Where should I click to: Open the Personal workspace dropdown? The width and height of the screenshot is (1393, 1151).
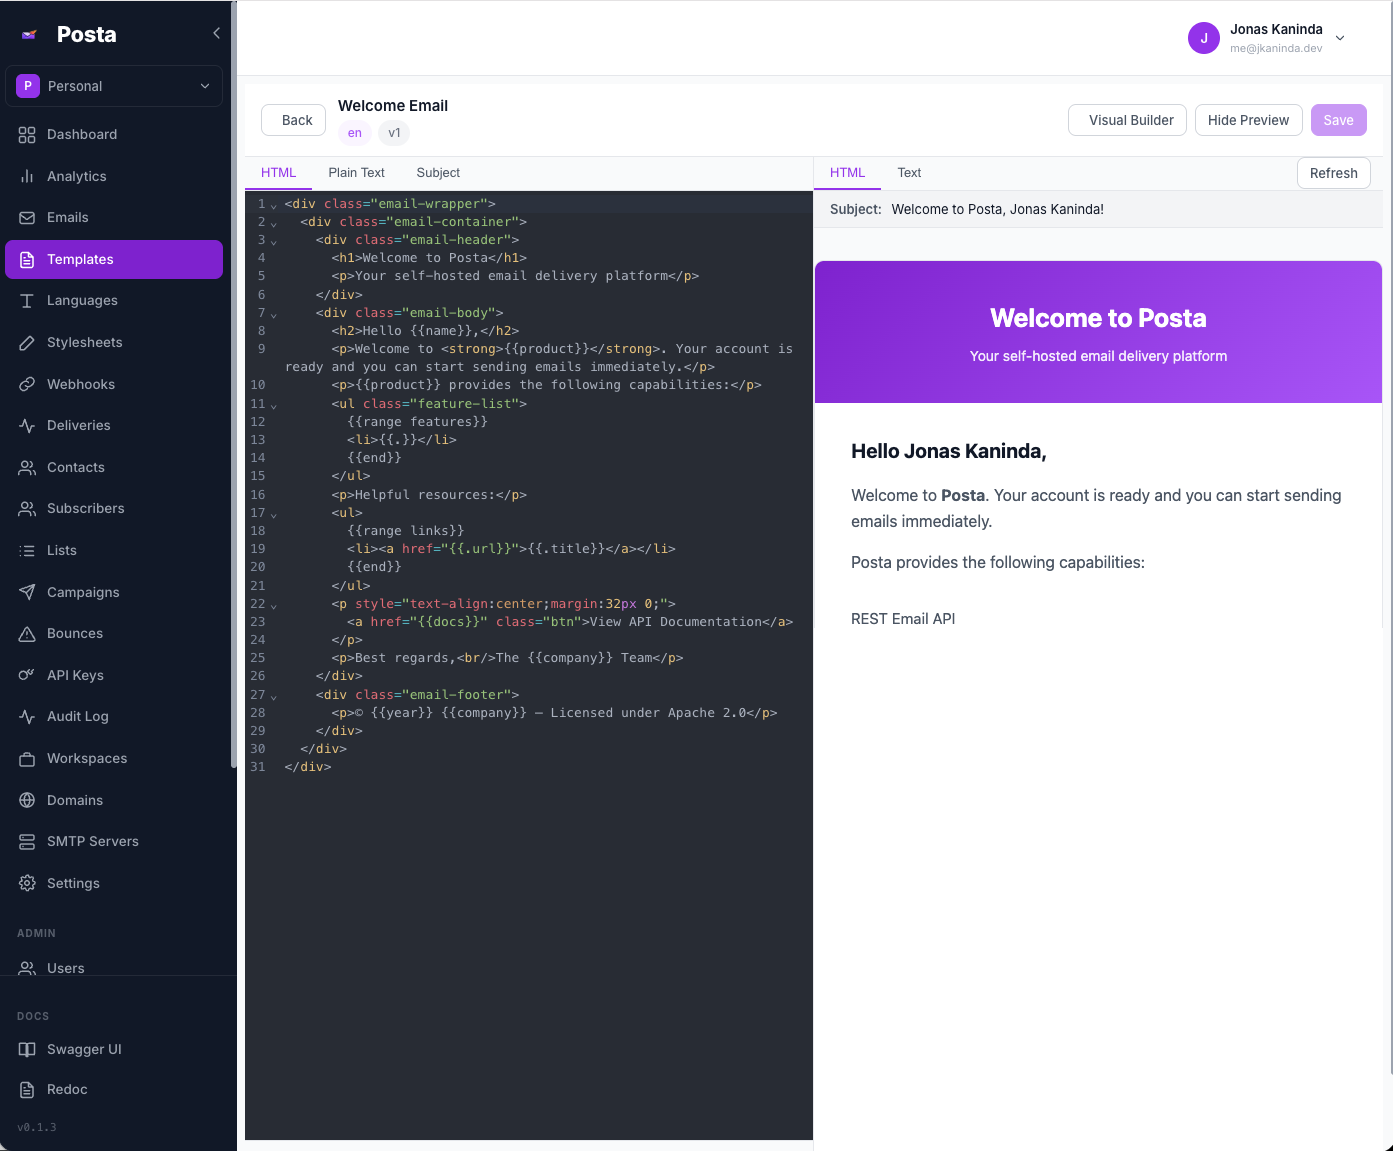click(114, 86)
